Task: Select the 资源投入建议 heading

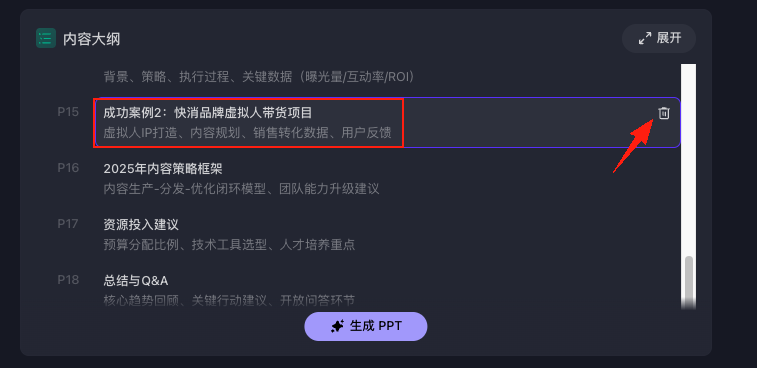Action: [141, 225]
